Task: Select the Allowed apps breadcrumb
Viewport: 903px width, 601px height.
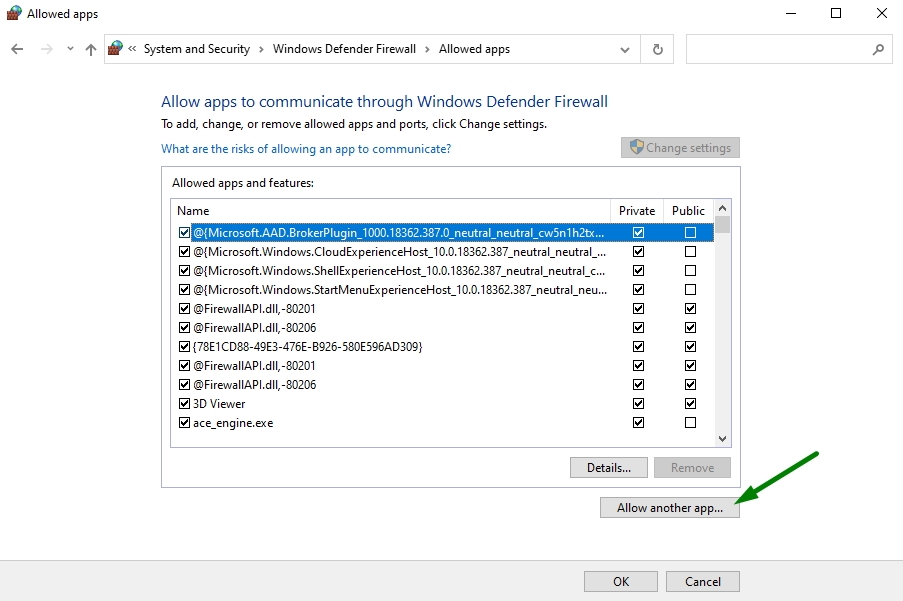Action: point(475,49)
